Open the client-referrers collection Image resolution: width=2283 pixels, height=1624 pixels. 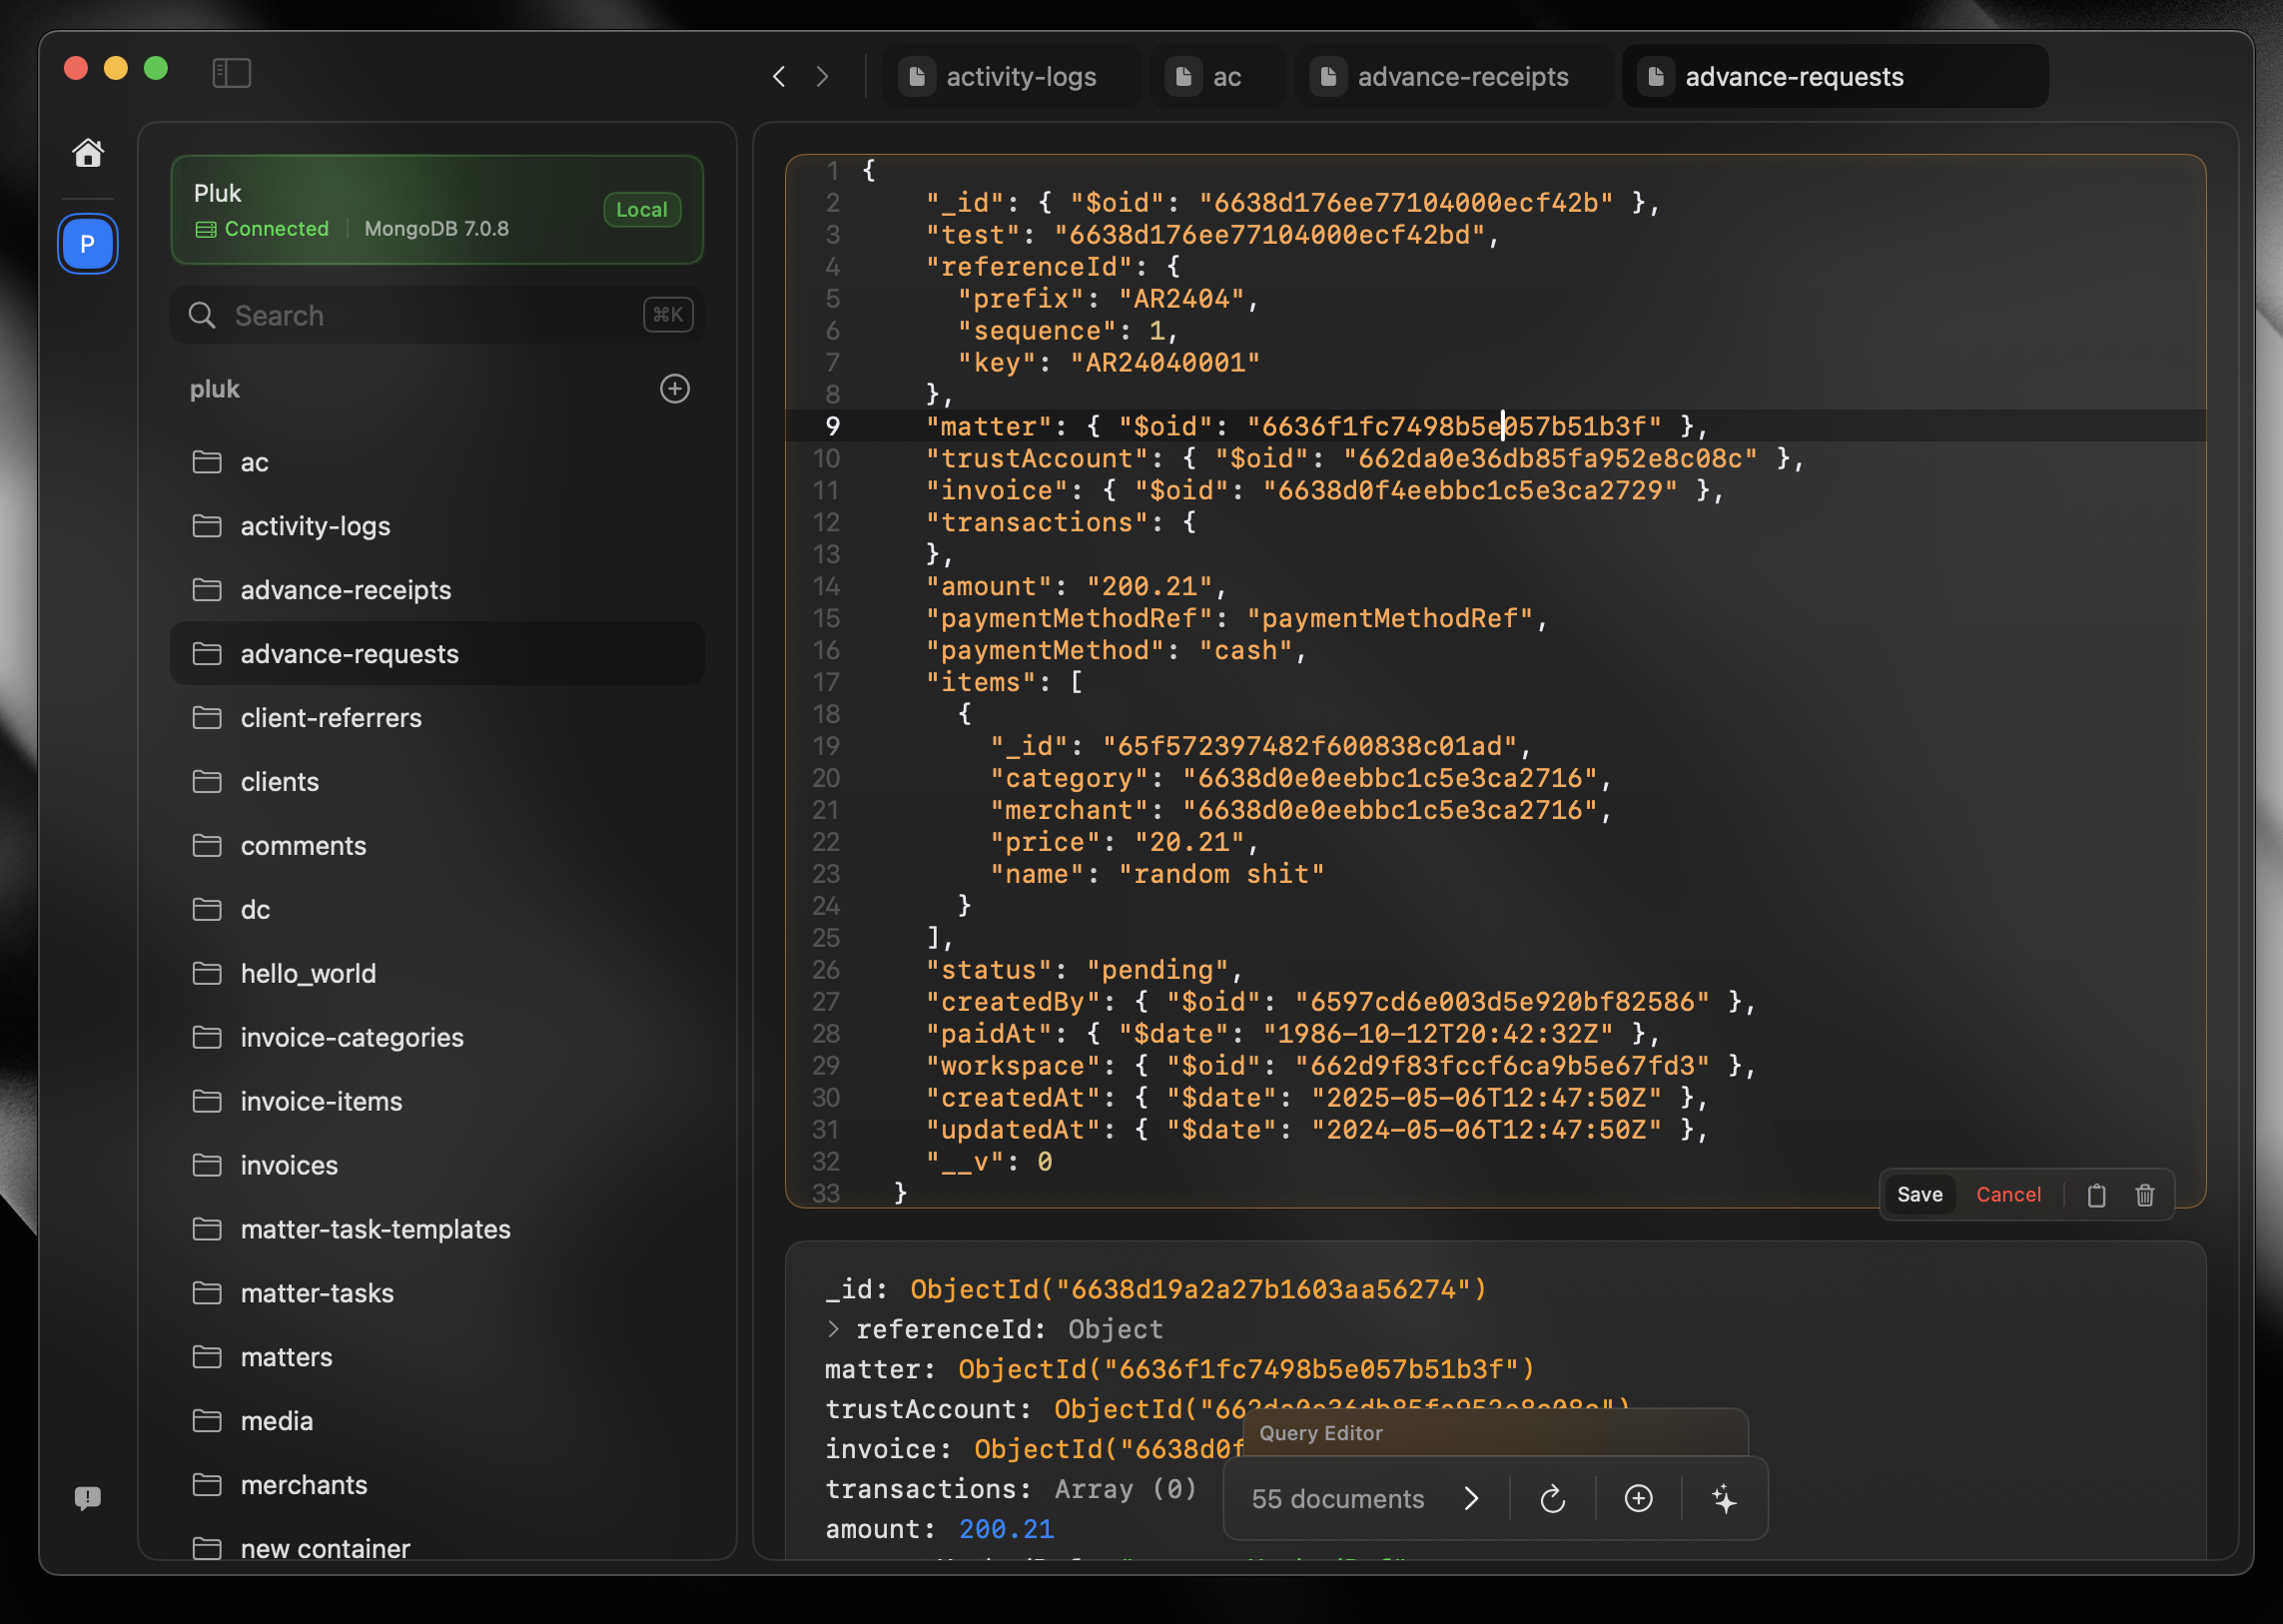pyautogui.click(x=331, y=718)
